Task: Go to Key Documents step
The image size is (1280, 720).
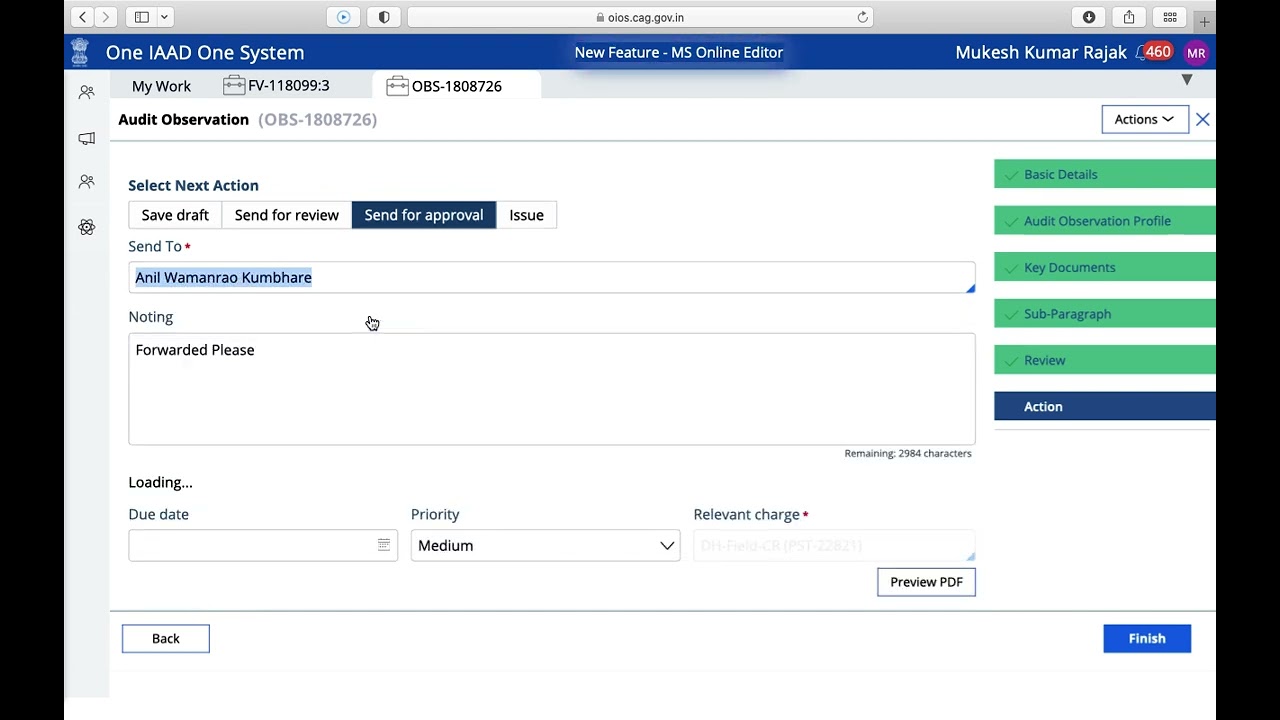Action: click(1105, 267)
